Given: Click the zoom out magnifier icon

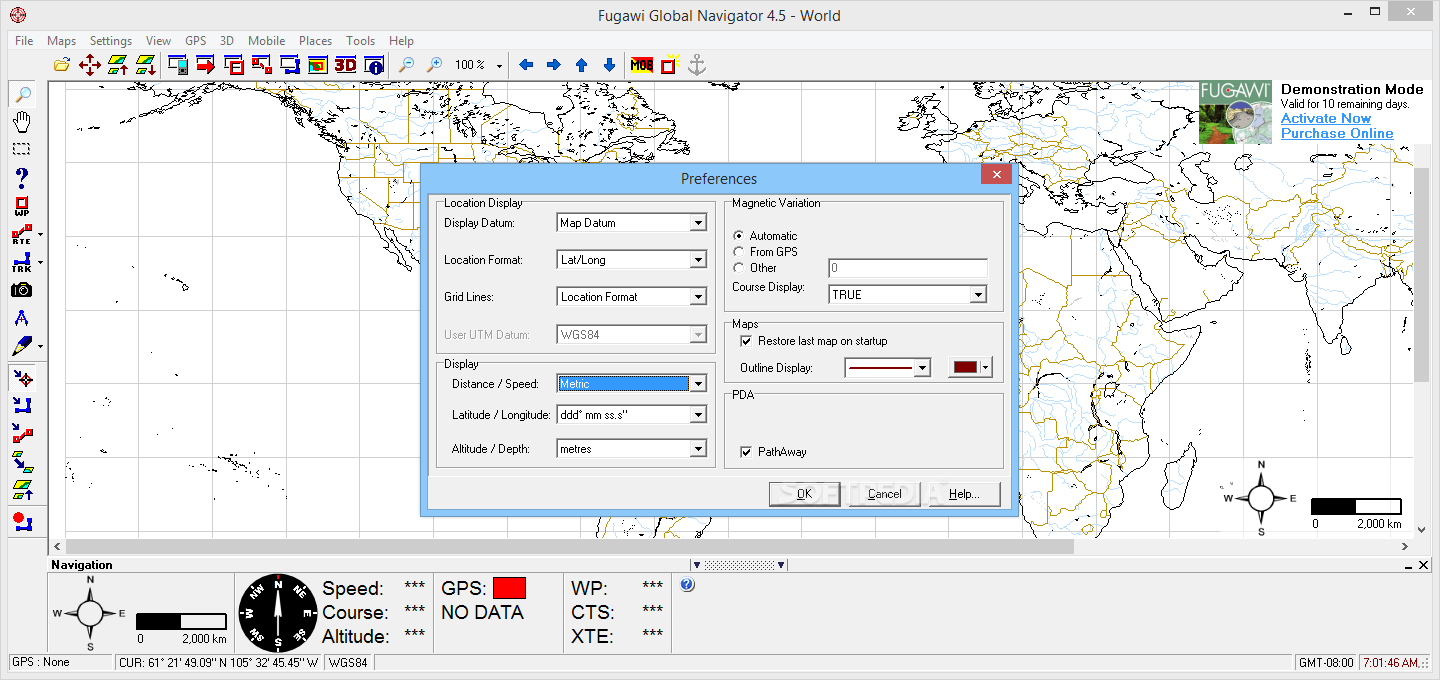Looking at the screenshot, I should pyautogui.click(x=407, y=65).
